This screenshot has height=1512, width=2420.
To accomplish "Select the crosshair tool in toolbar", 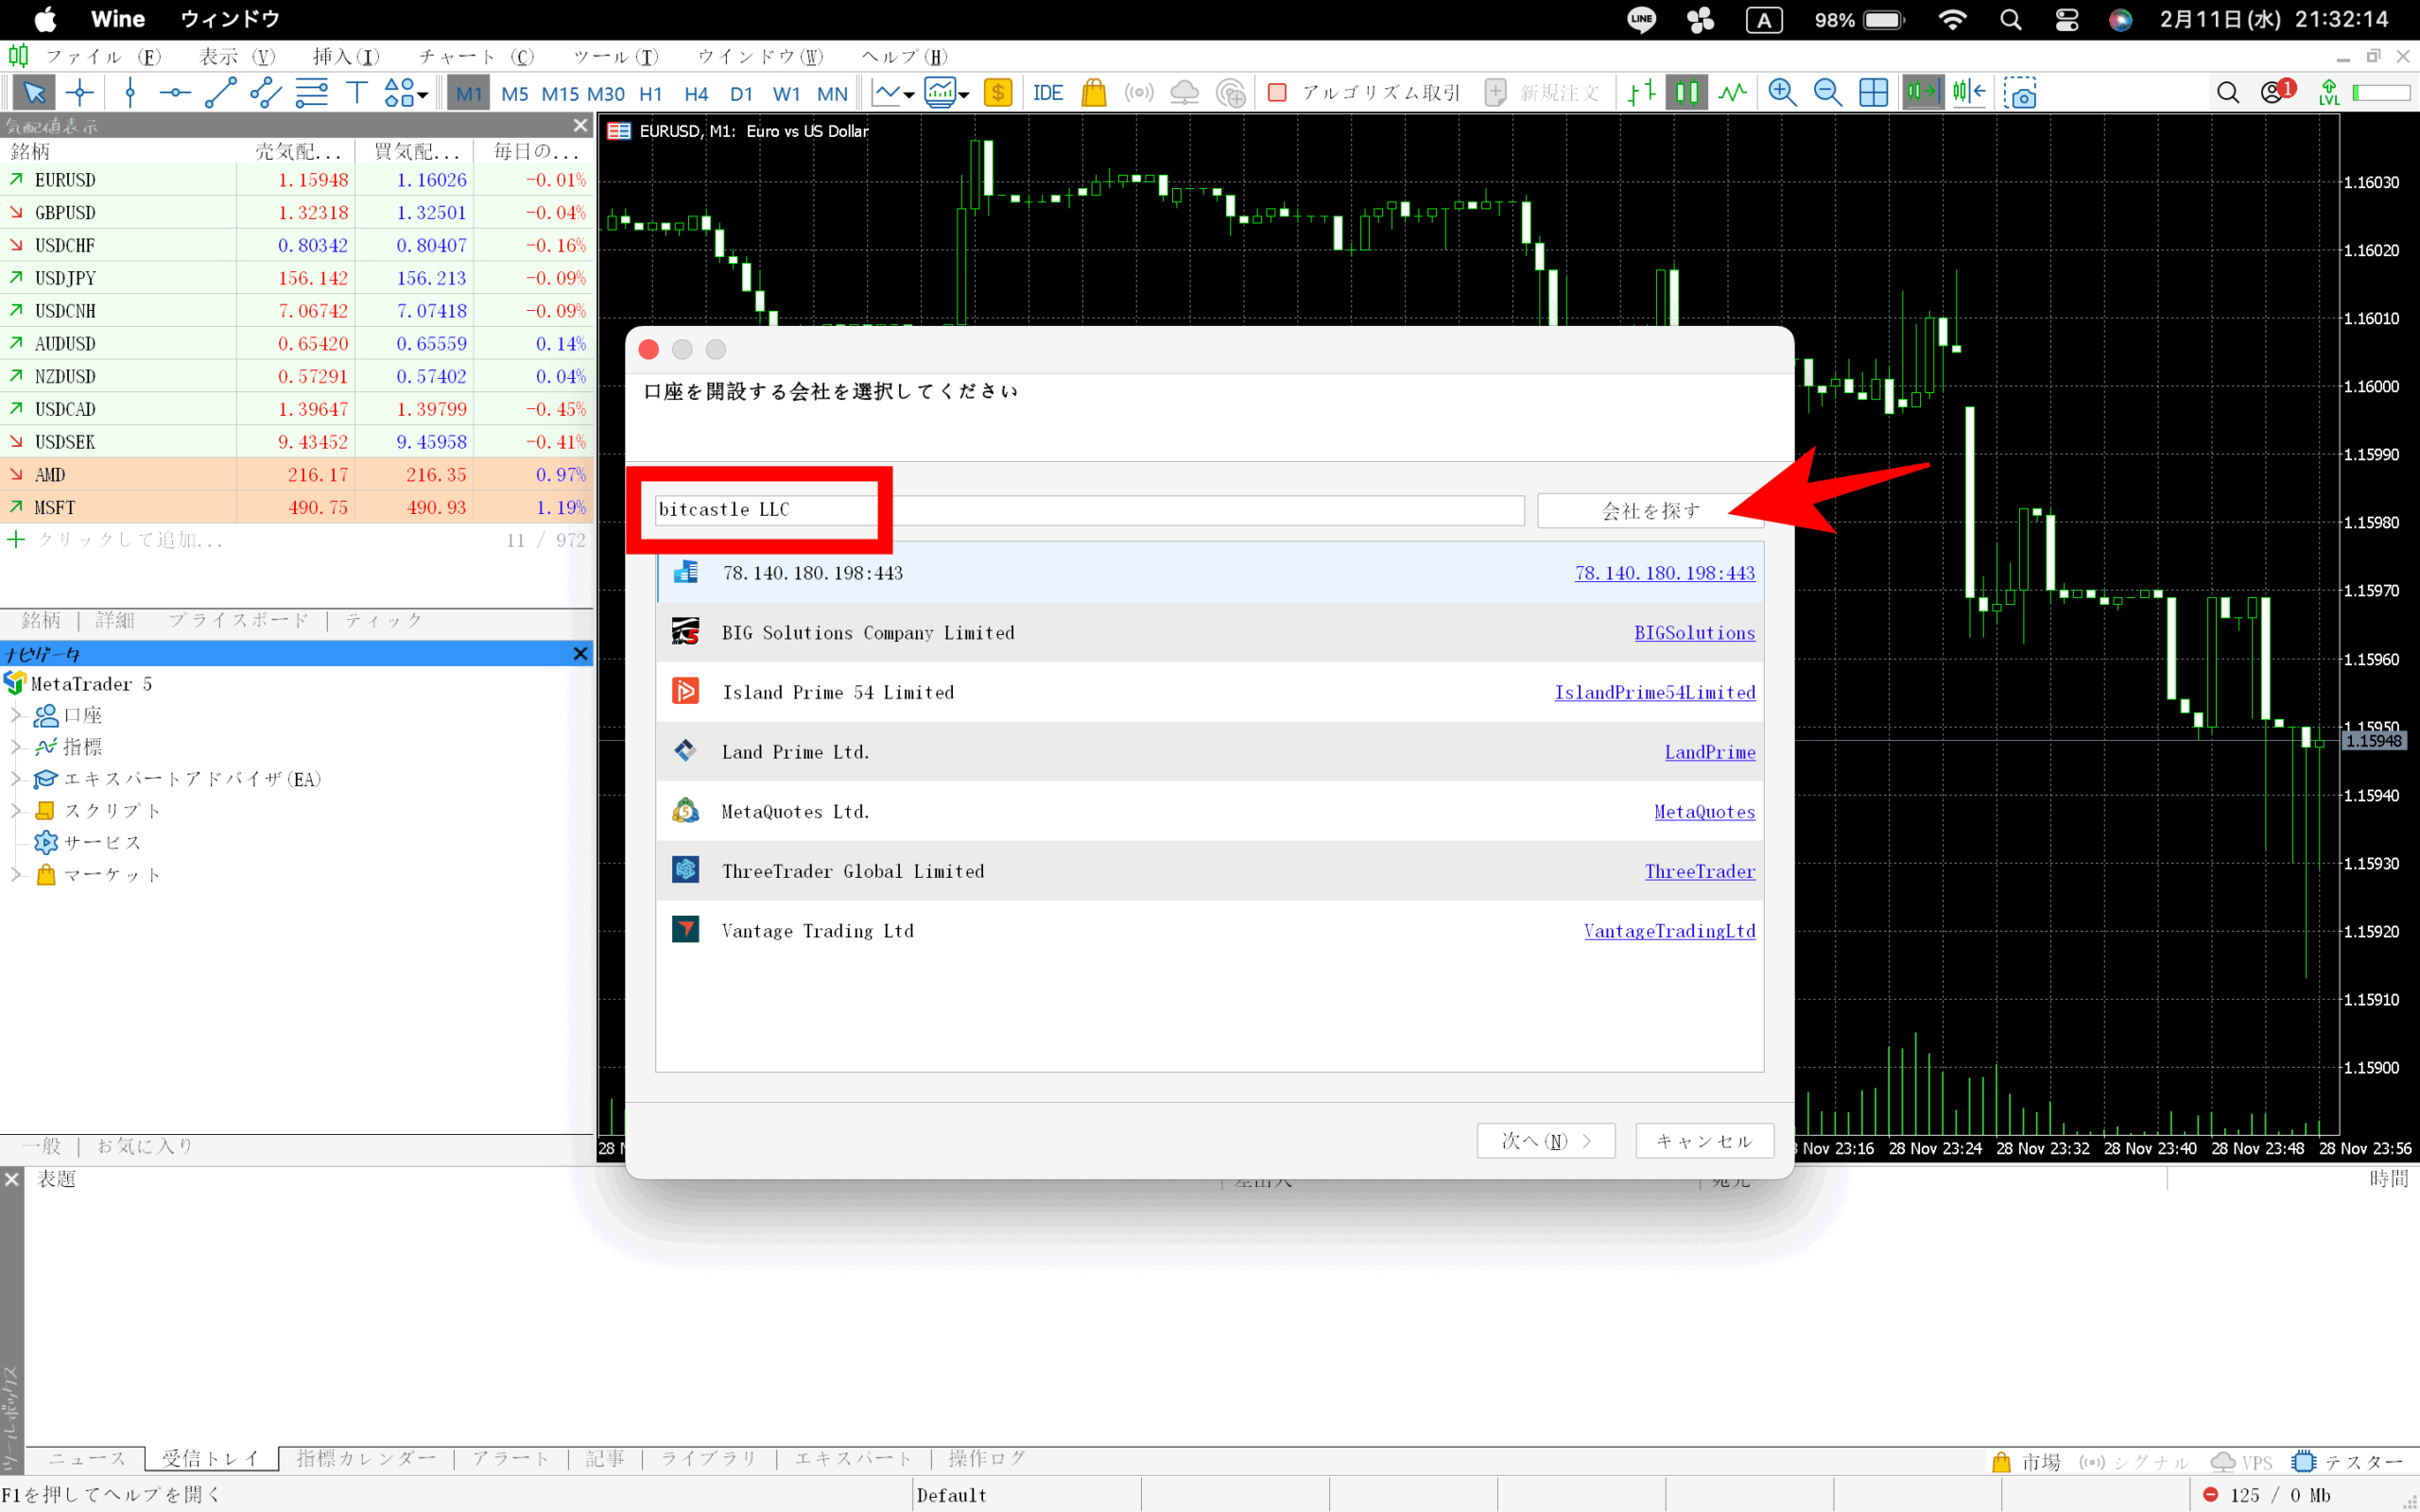I will [x=80, y=93].
